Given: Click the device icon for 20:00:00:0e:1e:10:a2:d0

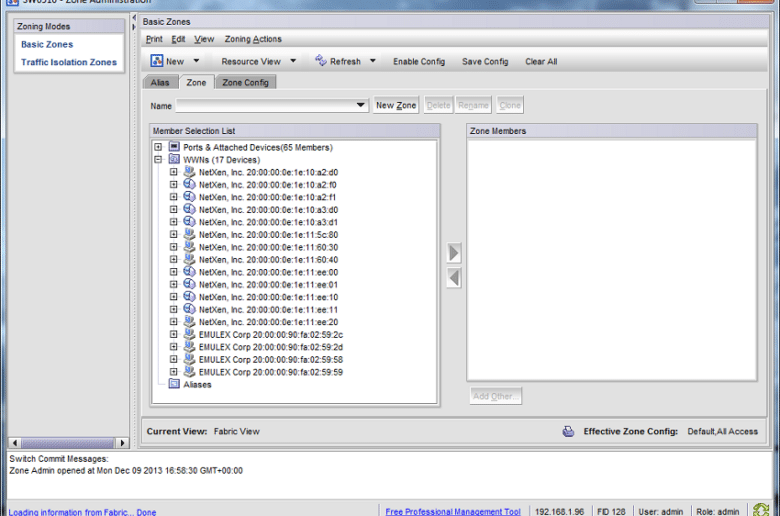Looking at the screenshot, I should pos(190,172).
